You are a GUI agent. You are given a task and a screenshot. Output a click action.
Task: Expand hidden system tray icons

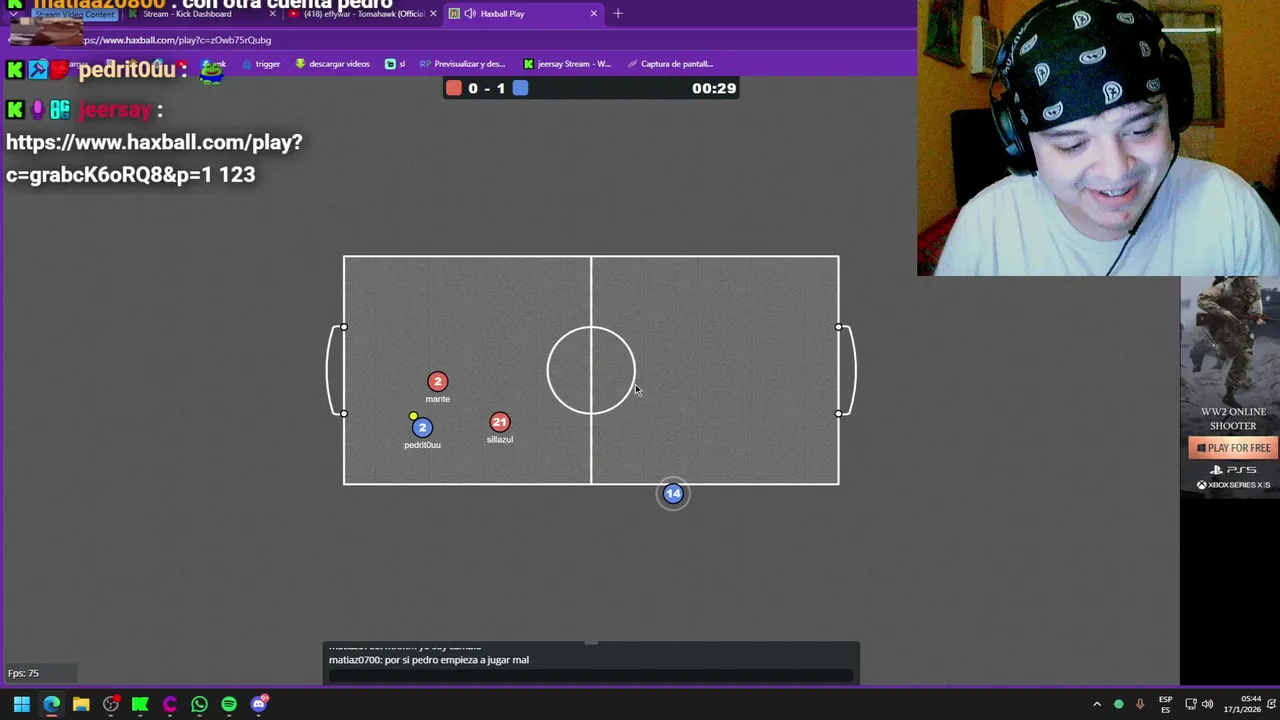coord(1097,704)
